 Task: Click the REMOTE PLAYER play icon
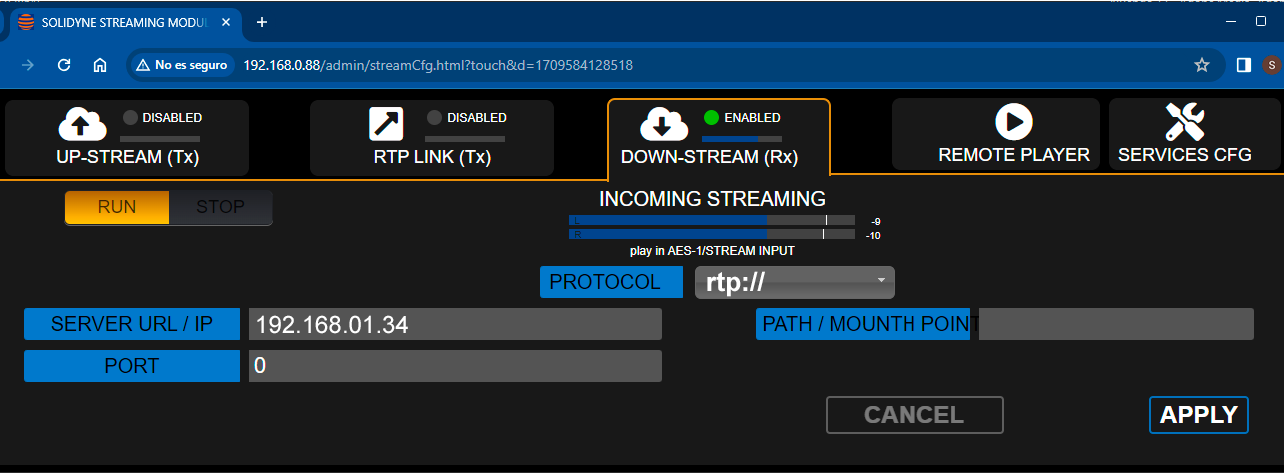(1014, 123)
